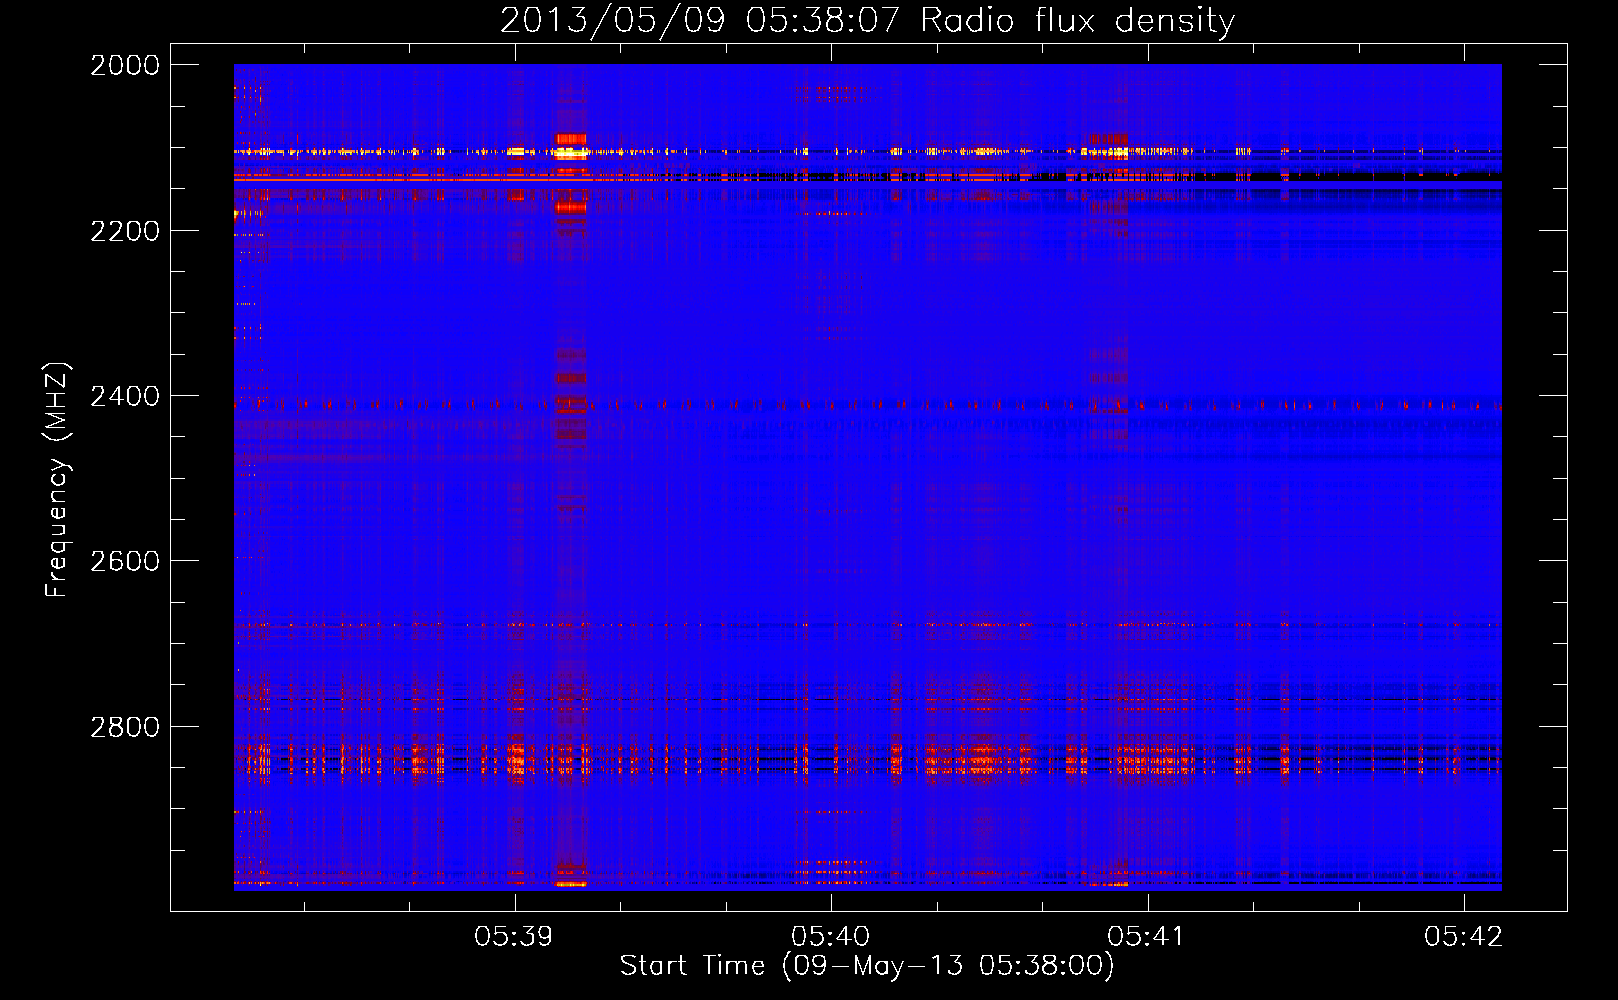Click the y-axis label "Frequency (MHZ)"
The height and width of the screenshot is (1000, 1618).
(x=57, y=480)
